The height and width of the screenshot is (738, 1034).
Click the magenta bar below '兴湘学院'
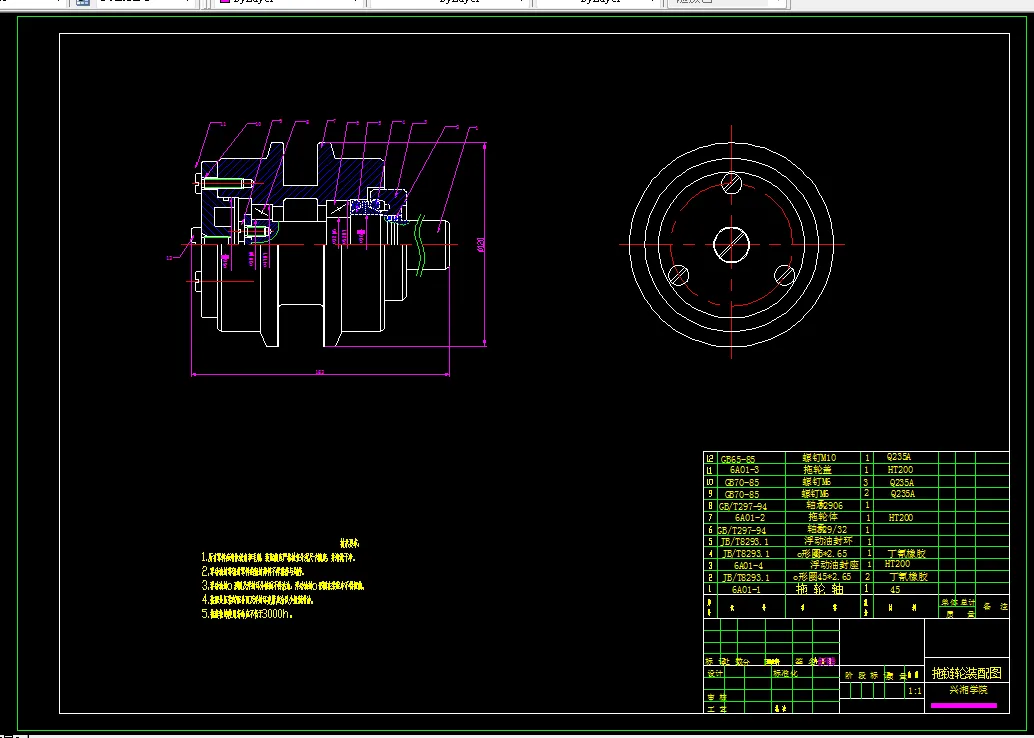(963, 706)
